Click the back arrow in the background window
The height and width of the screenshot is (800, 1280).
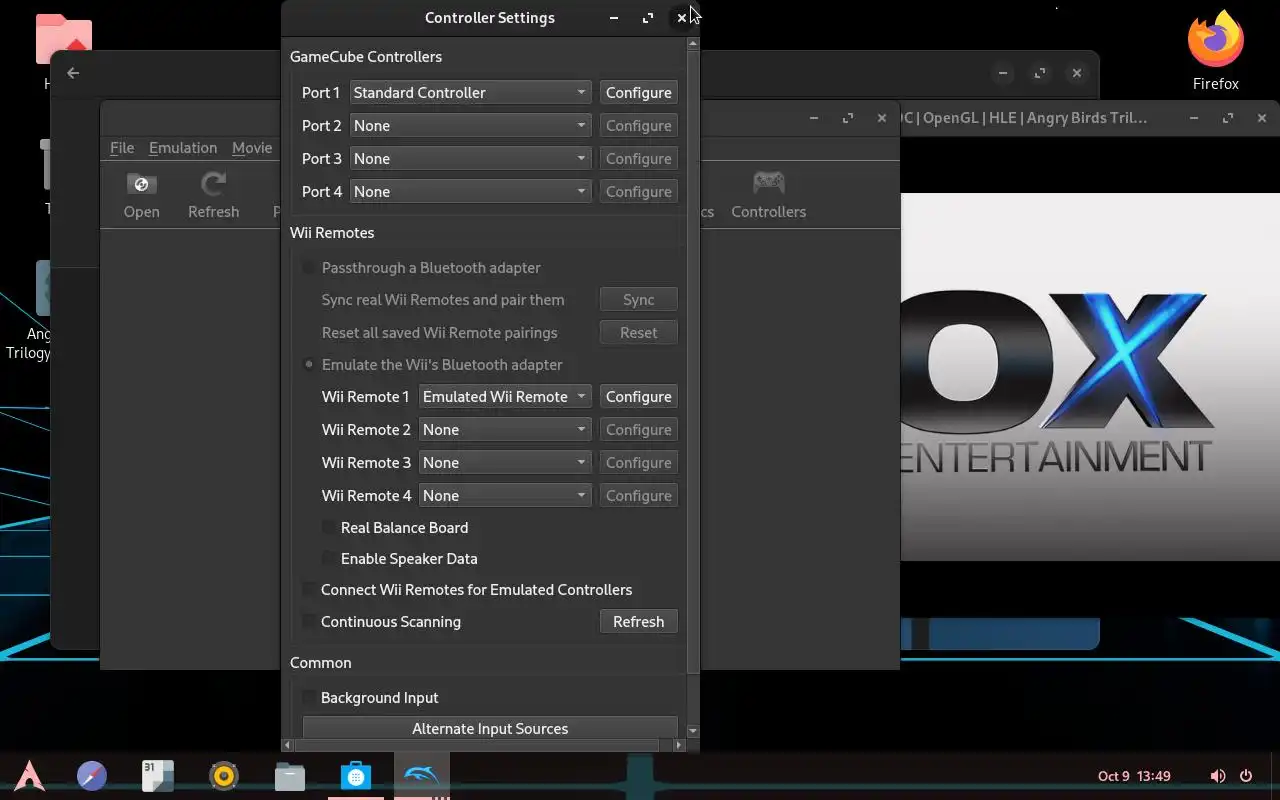[x=73, y=73]
